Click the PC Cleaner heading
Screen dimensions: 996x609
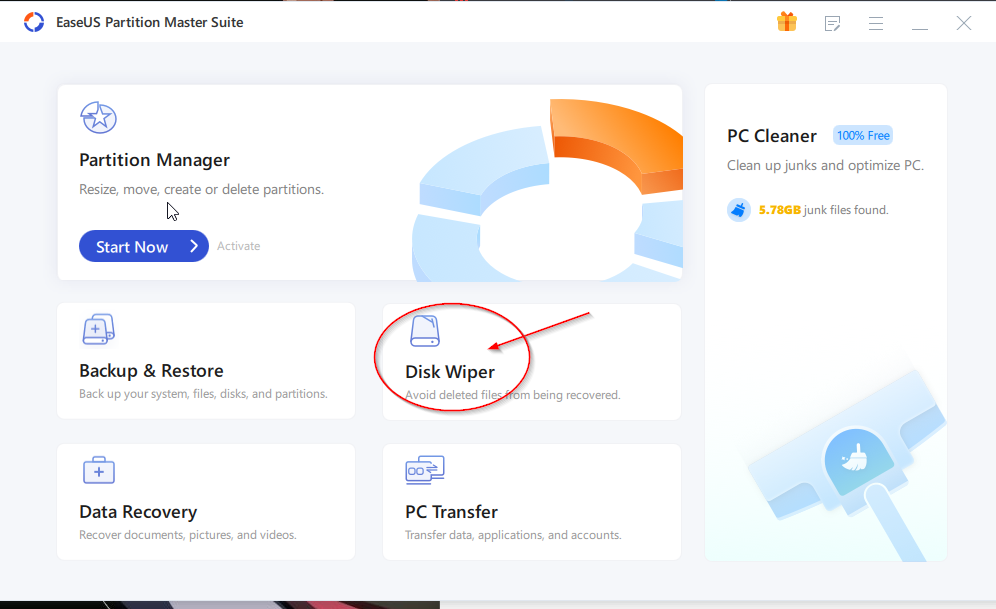coord(772,136)
